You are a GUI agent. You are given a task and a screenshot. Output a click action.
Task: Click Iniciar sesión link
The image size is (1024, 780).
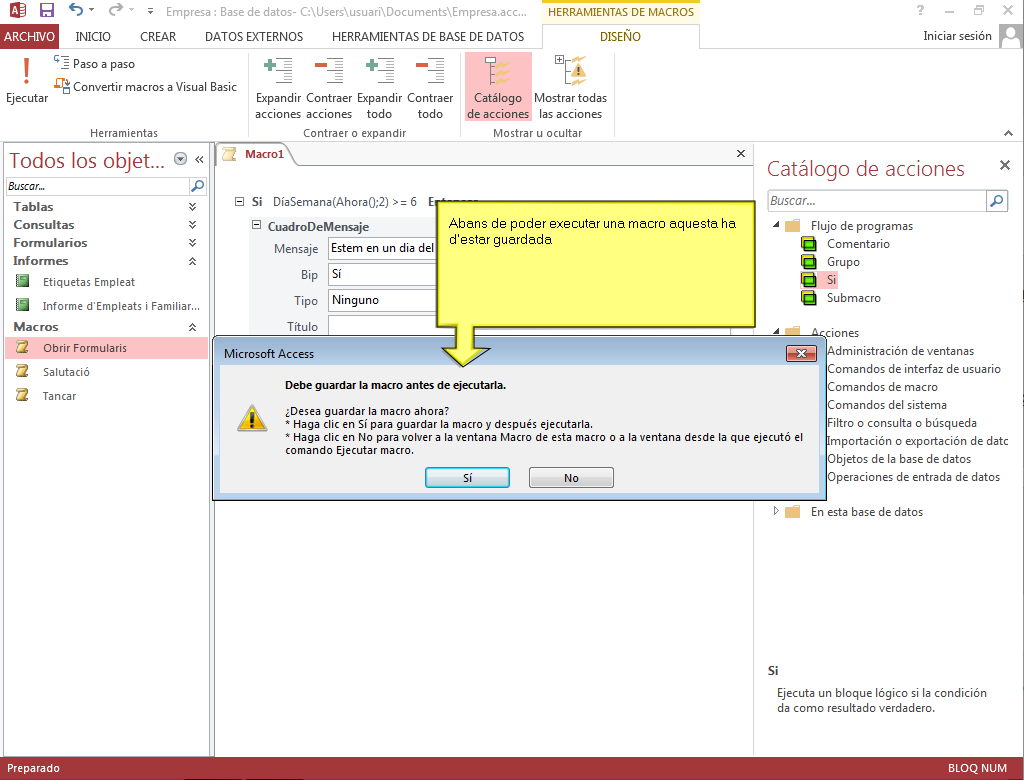957,36
